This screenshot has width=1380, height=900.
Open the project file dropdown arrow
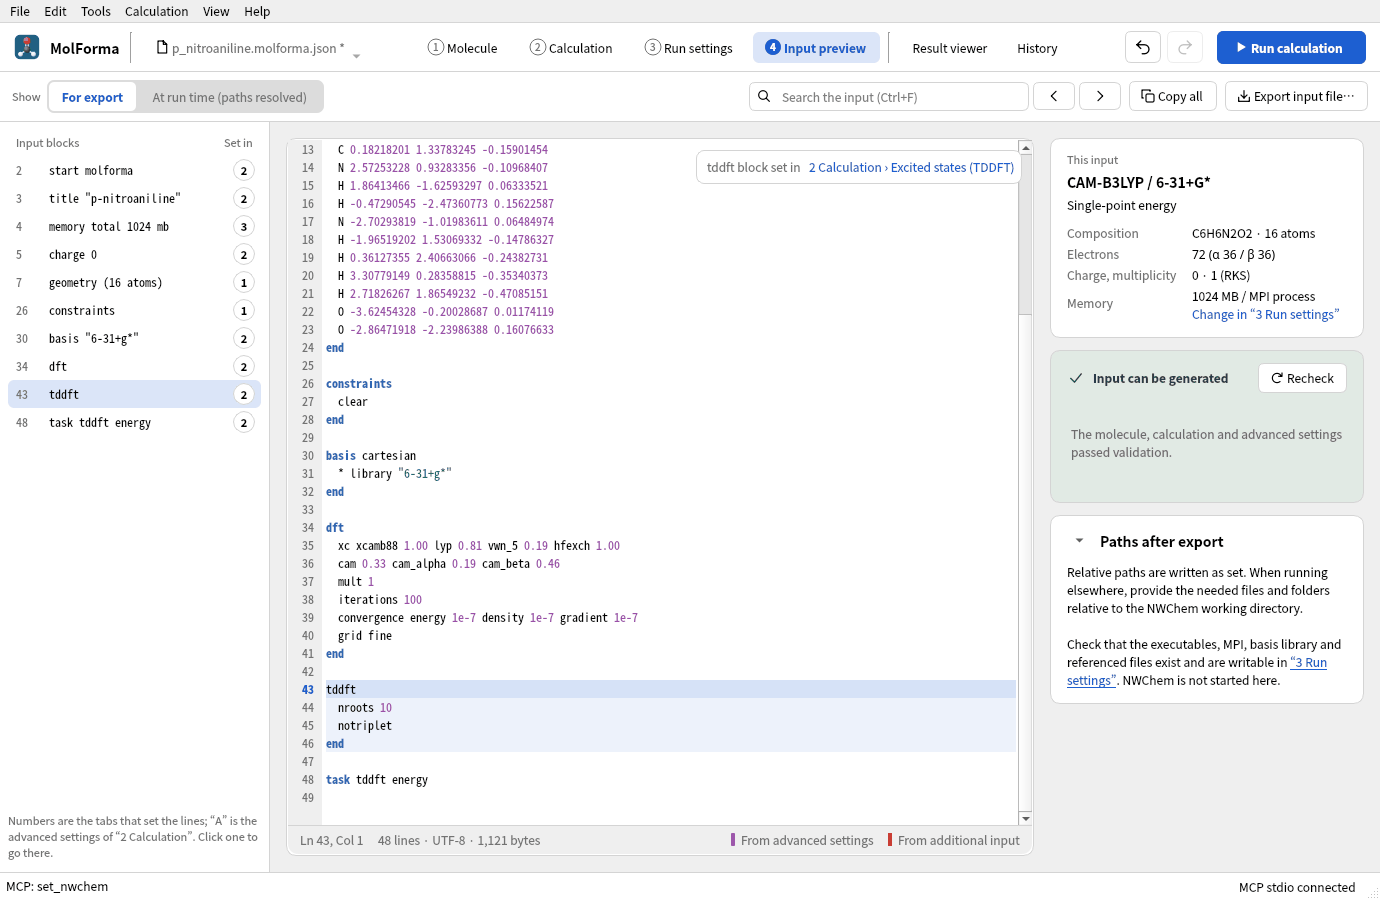coord(356,55)
